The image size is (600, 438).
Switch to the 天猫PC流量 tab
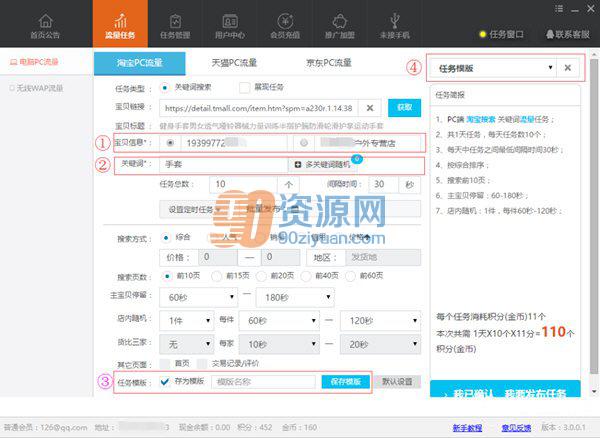coord(234,63)
